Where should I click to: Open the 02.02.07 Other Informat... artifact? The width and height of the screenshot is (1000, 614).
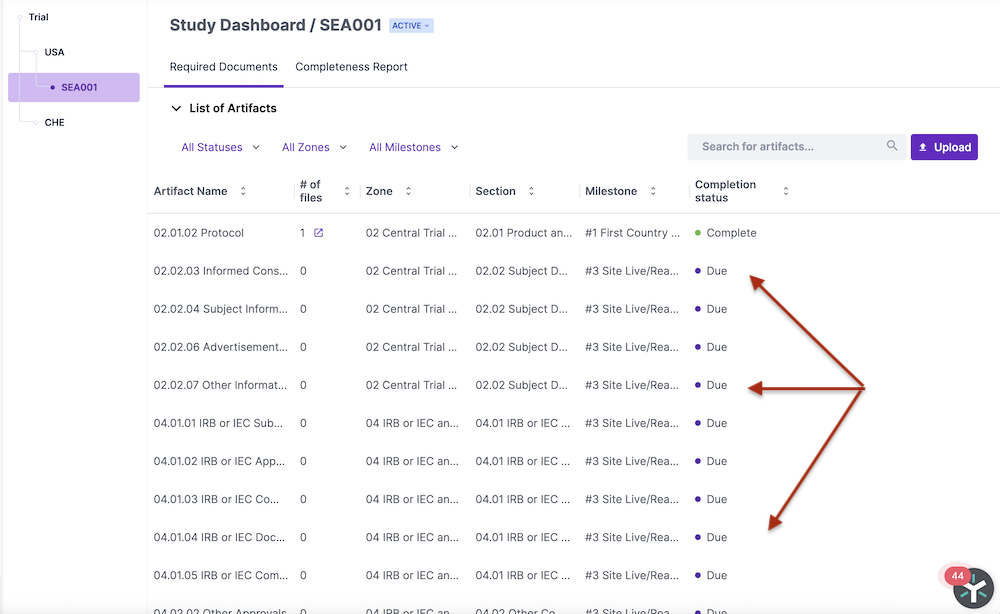[220, 385]
